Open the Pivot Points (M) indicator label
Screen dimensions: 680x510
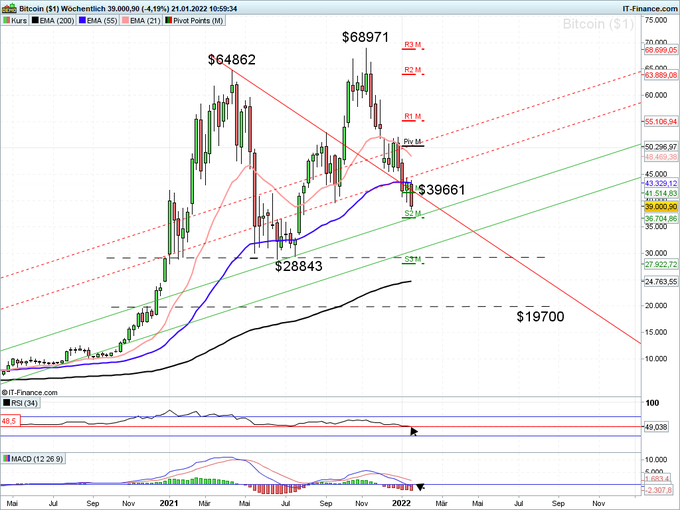point(194,20)
